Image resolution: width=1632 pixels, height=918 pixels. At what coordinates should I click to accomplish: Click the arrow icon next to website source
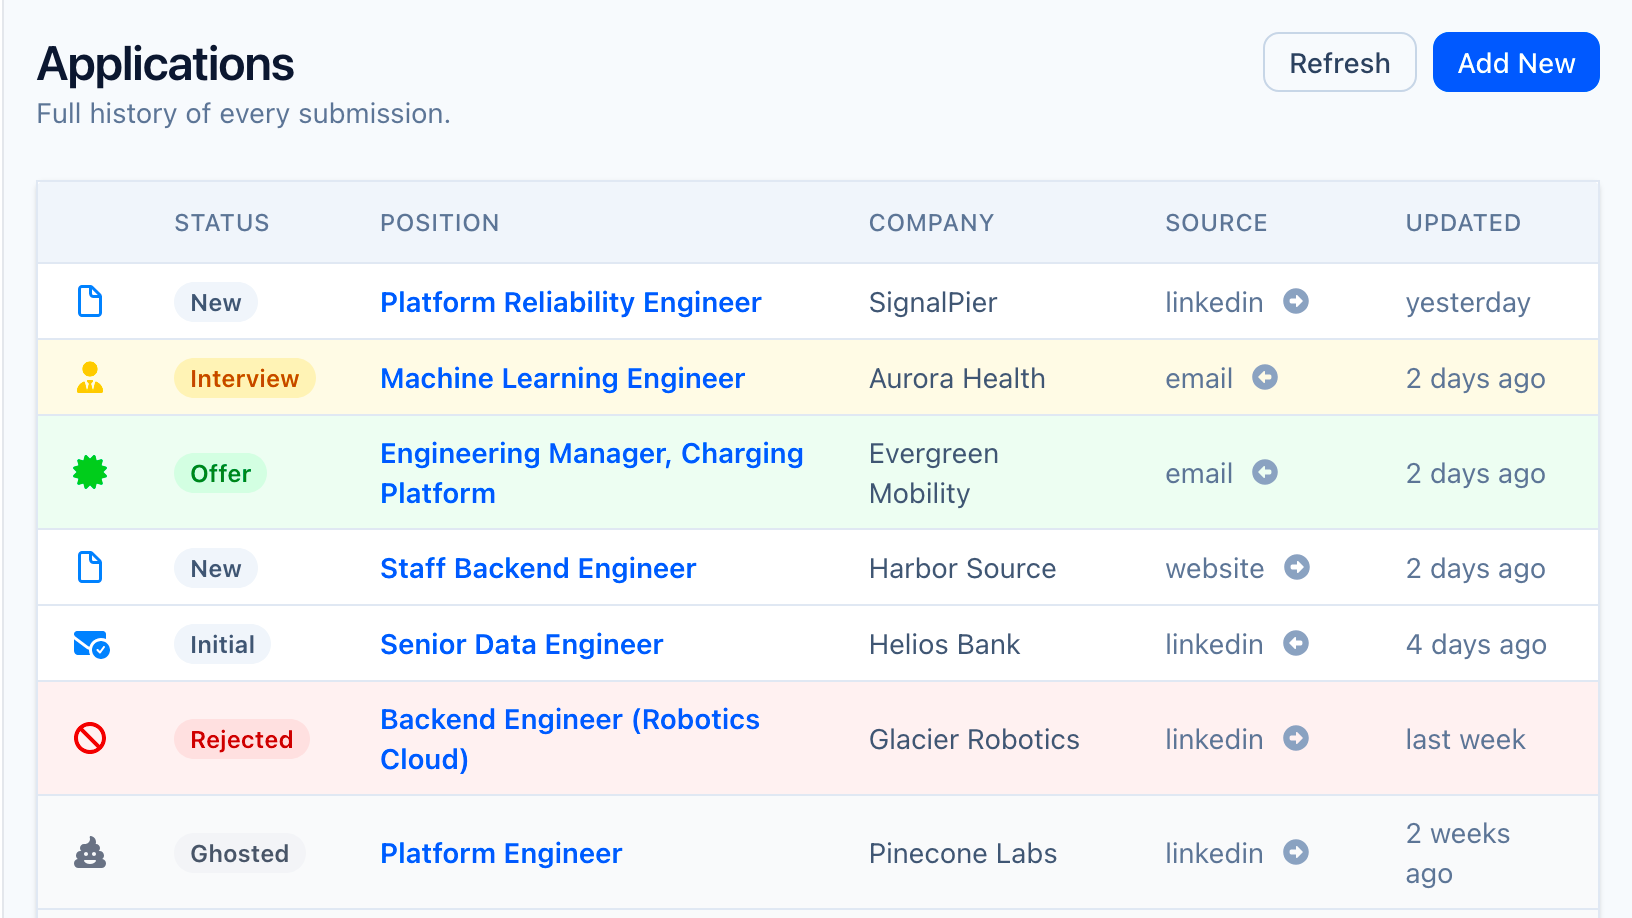1297,567
